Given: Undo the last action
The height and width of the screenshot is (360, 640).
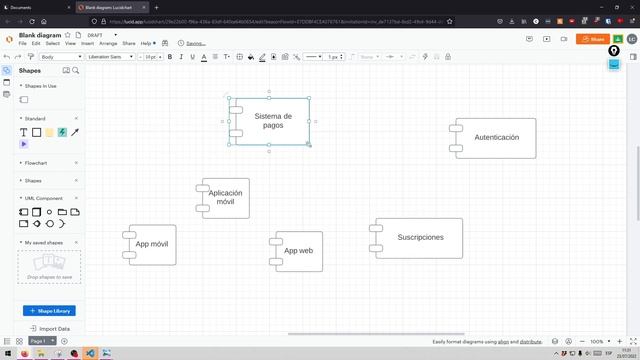Looking at the screenshot, I should coord(7,57).
